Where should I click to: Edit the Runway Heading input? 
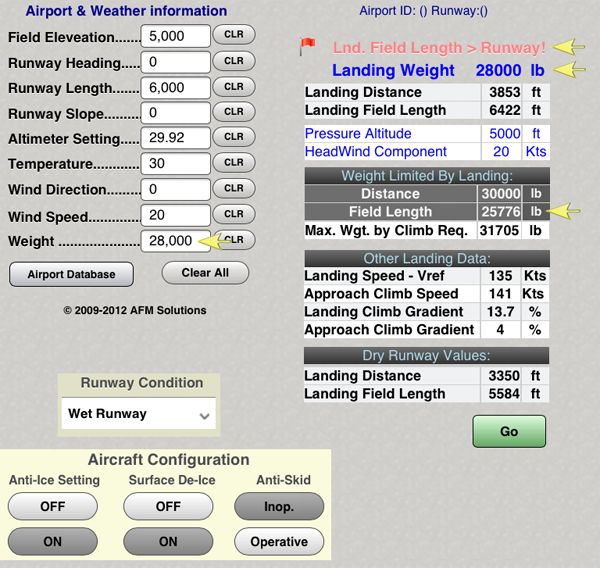pyautogui.click(x=176, y=62)
